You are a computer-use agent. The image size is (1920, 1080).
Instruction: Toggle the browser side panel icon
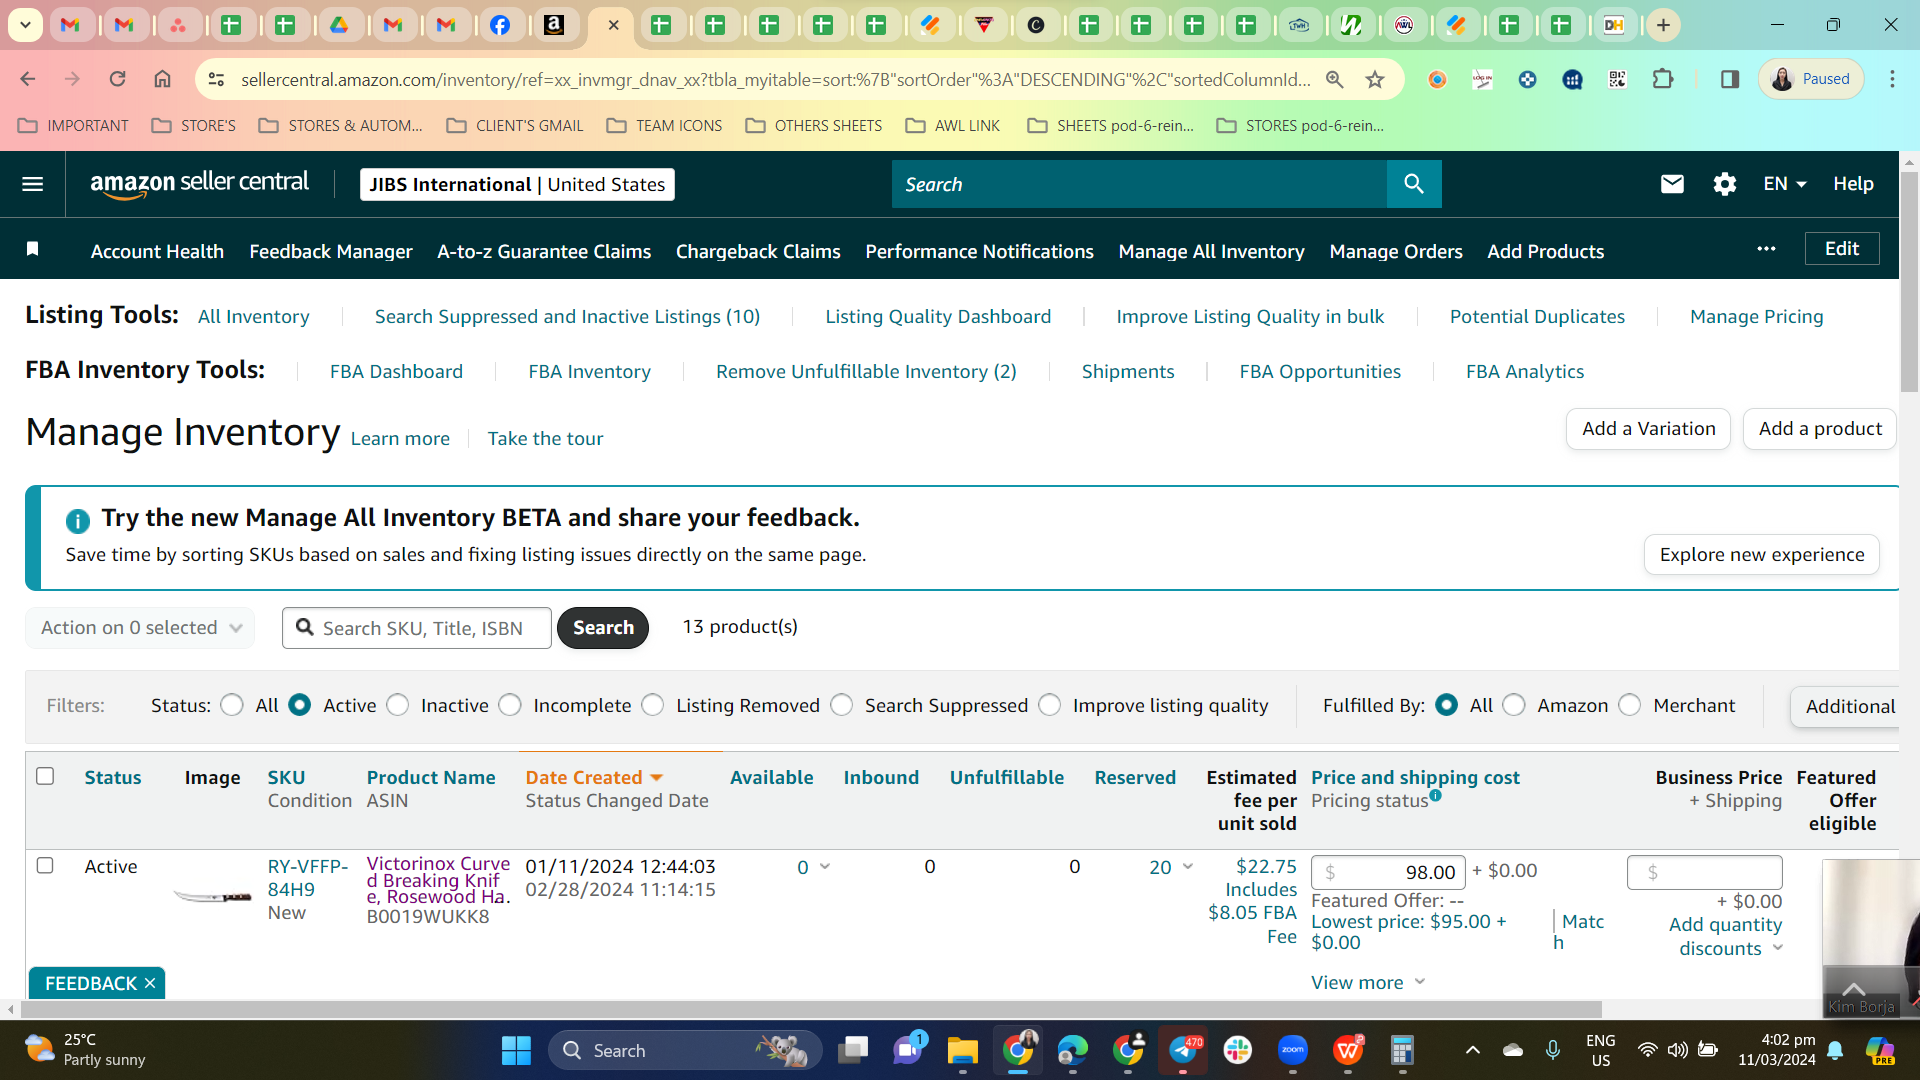(1729, 79)
